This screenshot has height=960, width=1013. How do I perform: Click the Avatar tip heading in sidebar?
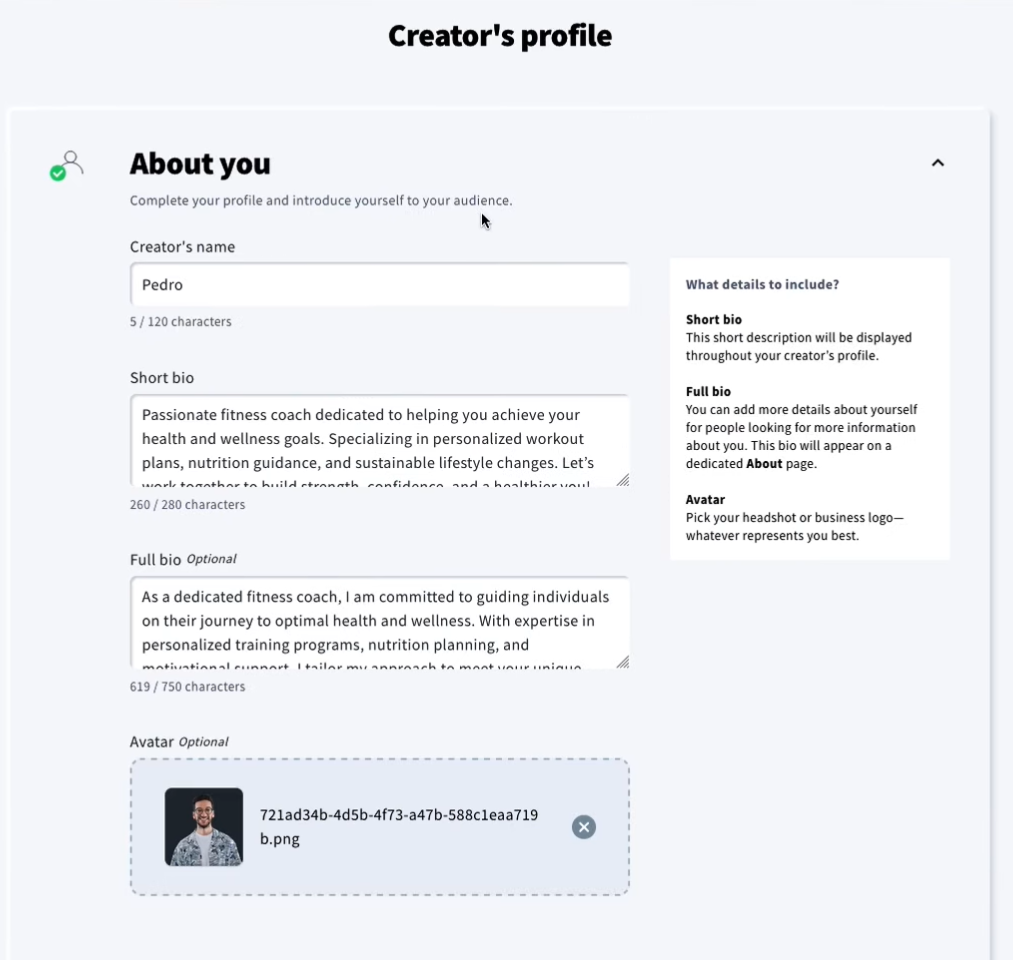703,499
